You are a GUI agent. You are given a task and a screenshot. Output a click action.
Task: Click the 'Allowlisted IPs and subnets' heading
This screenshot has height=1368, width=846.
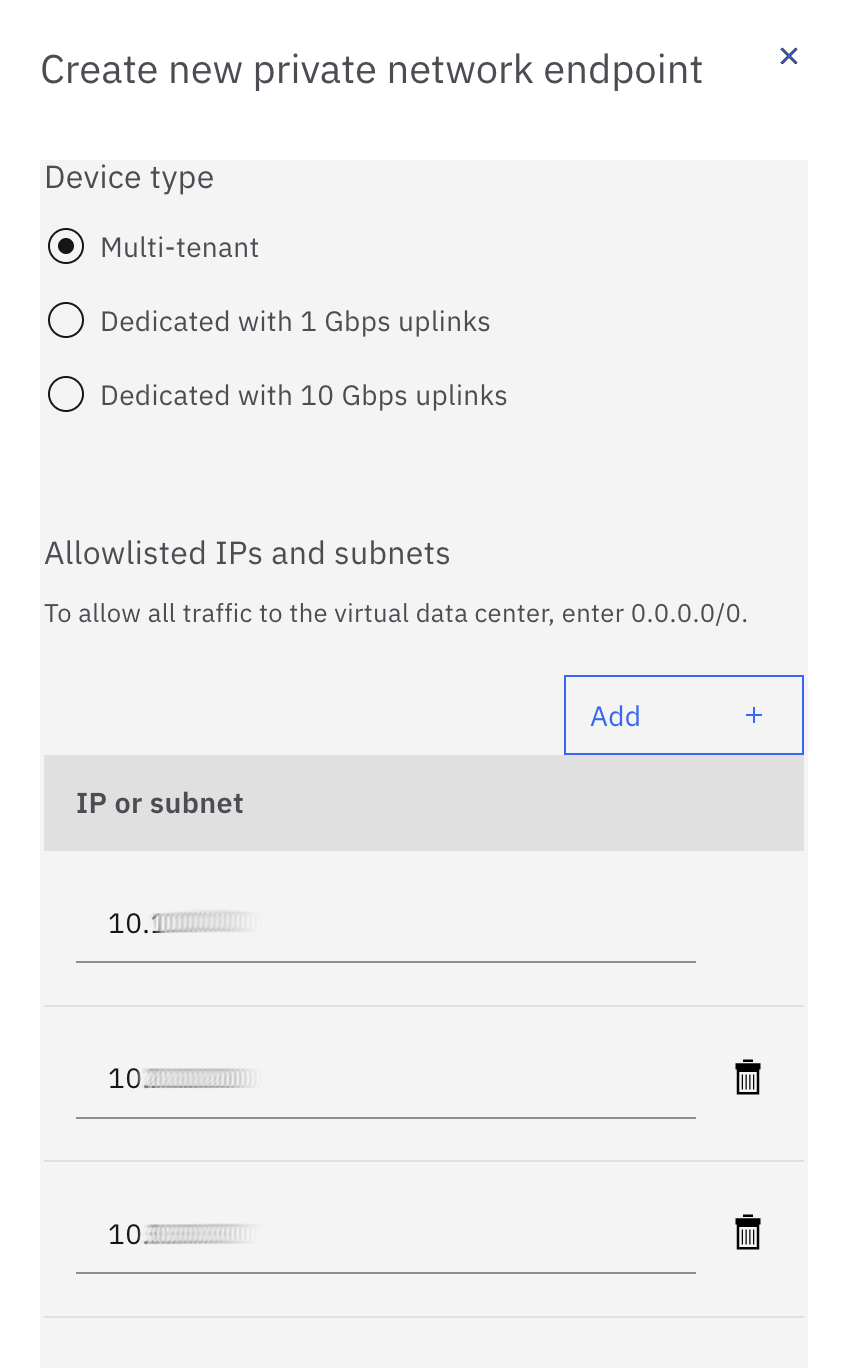click(x=247, y=553)
